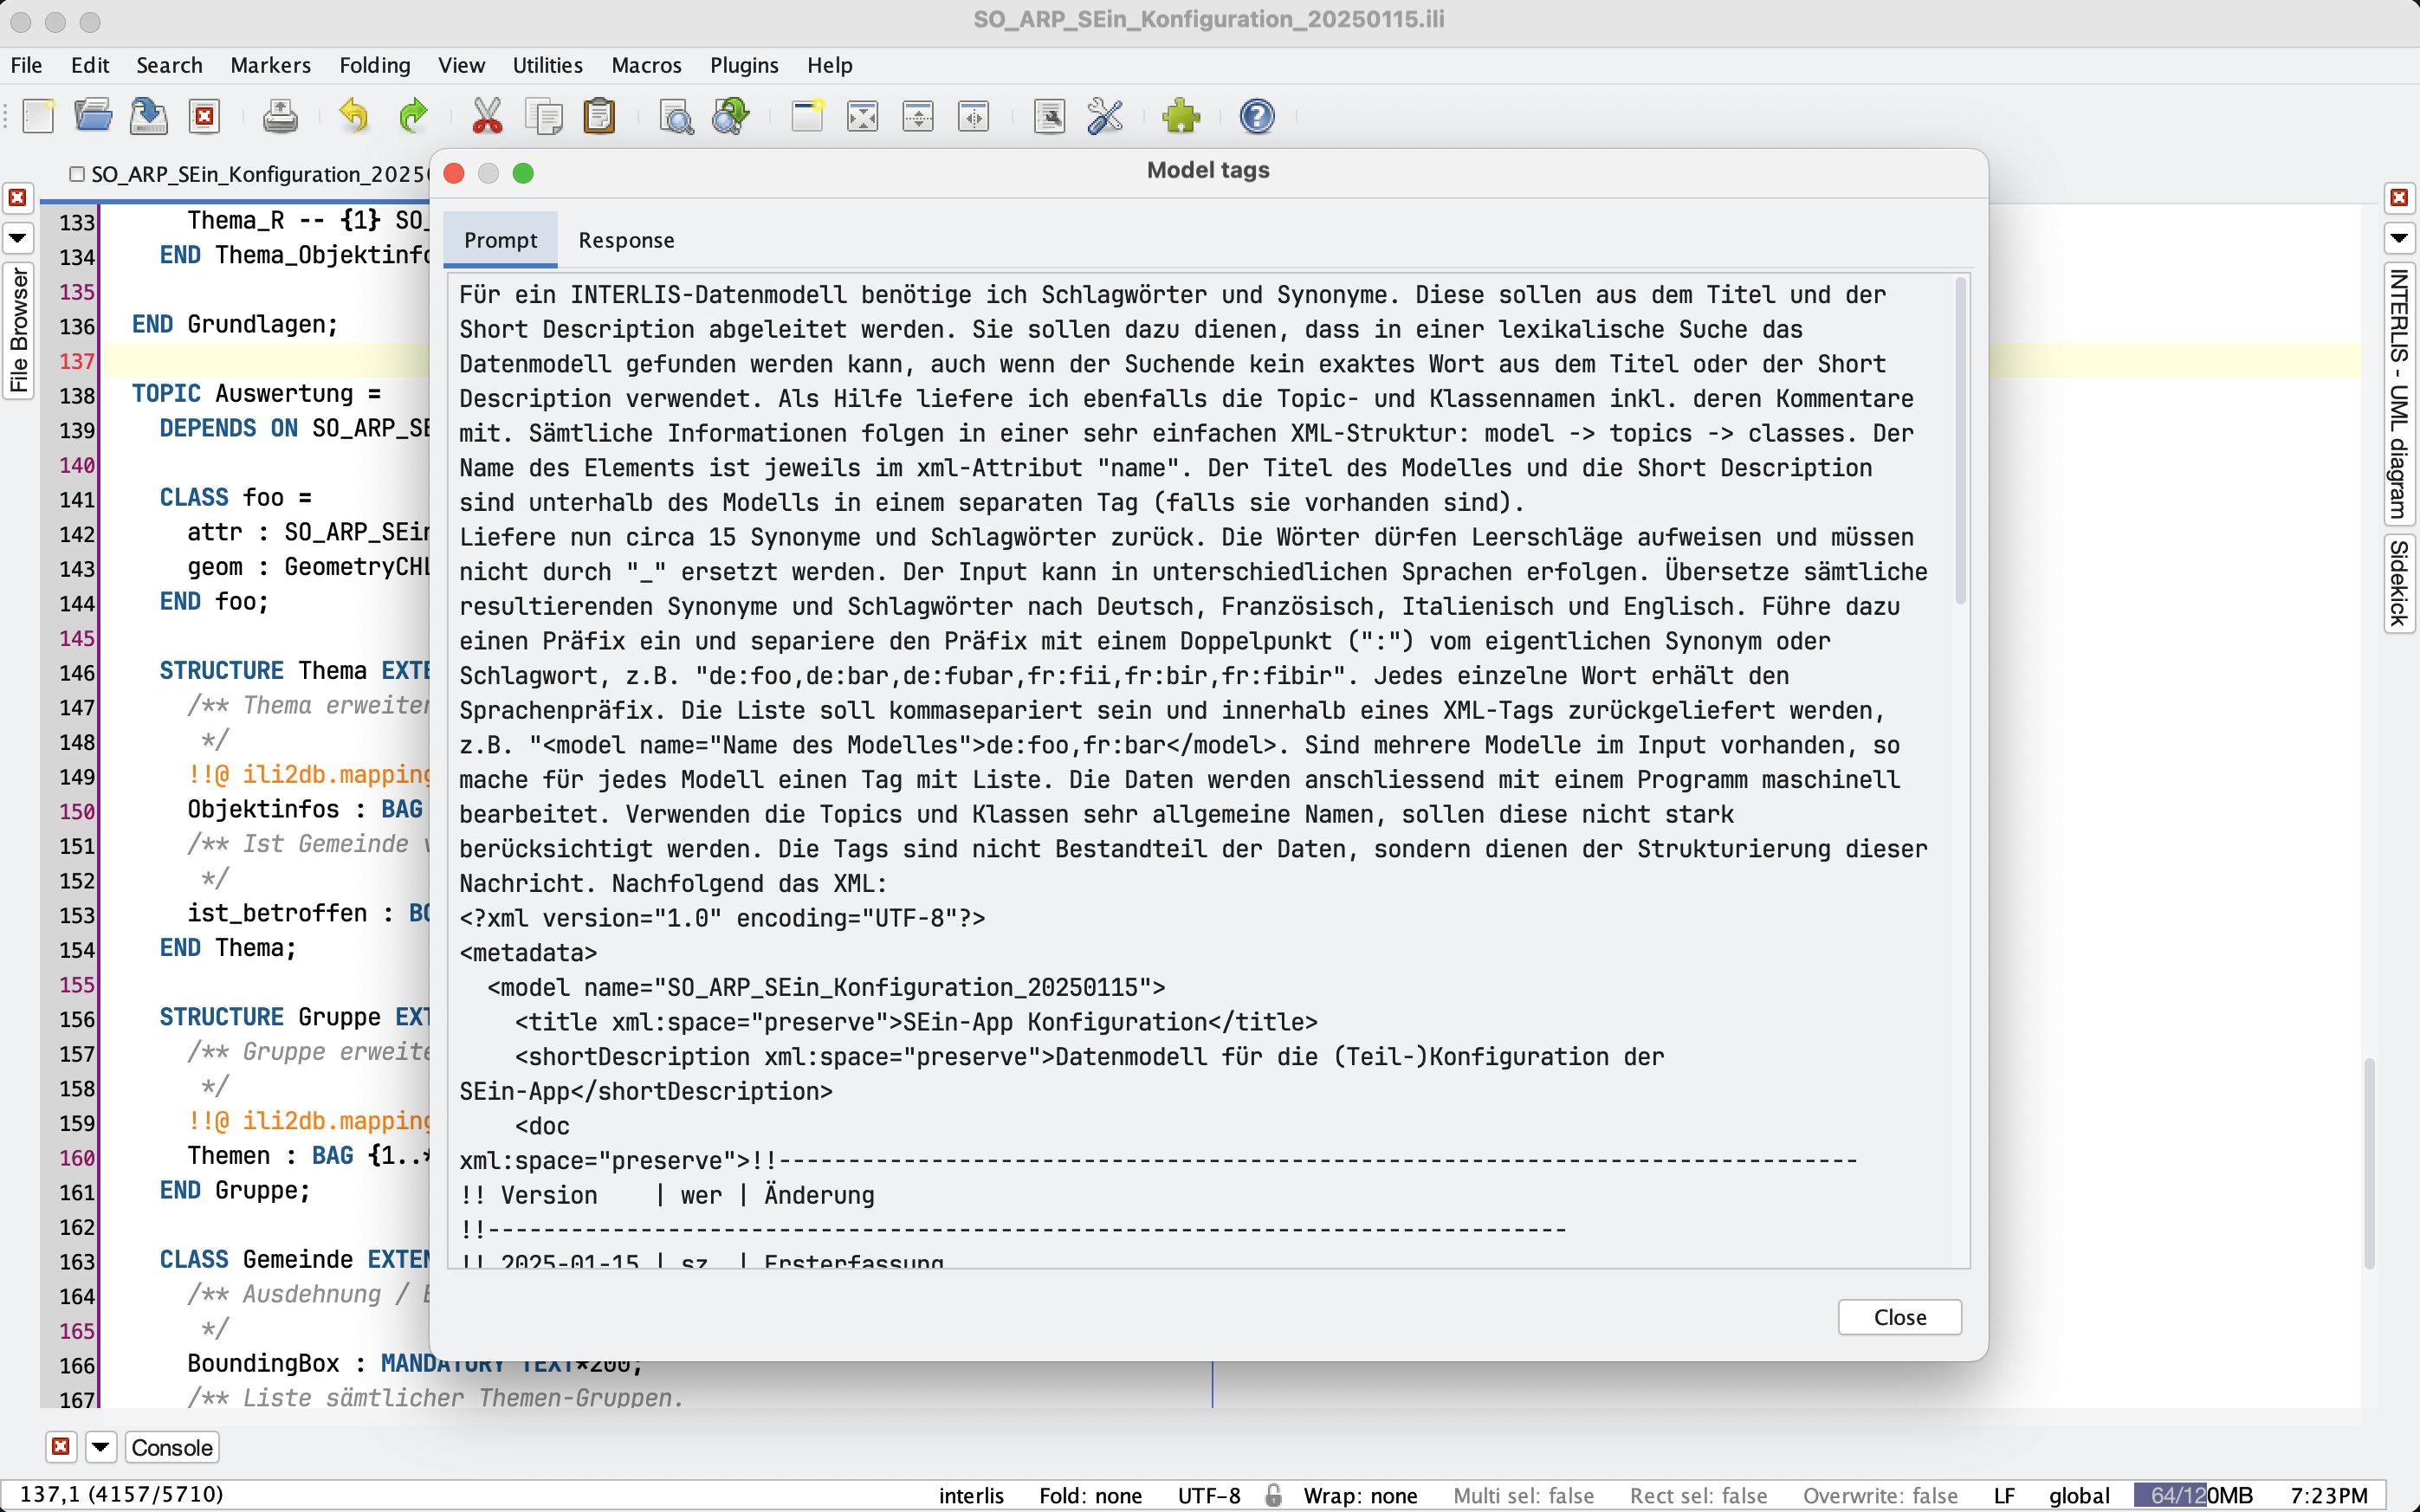Open the Macros menu

click(x=646, y=65)
